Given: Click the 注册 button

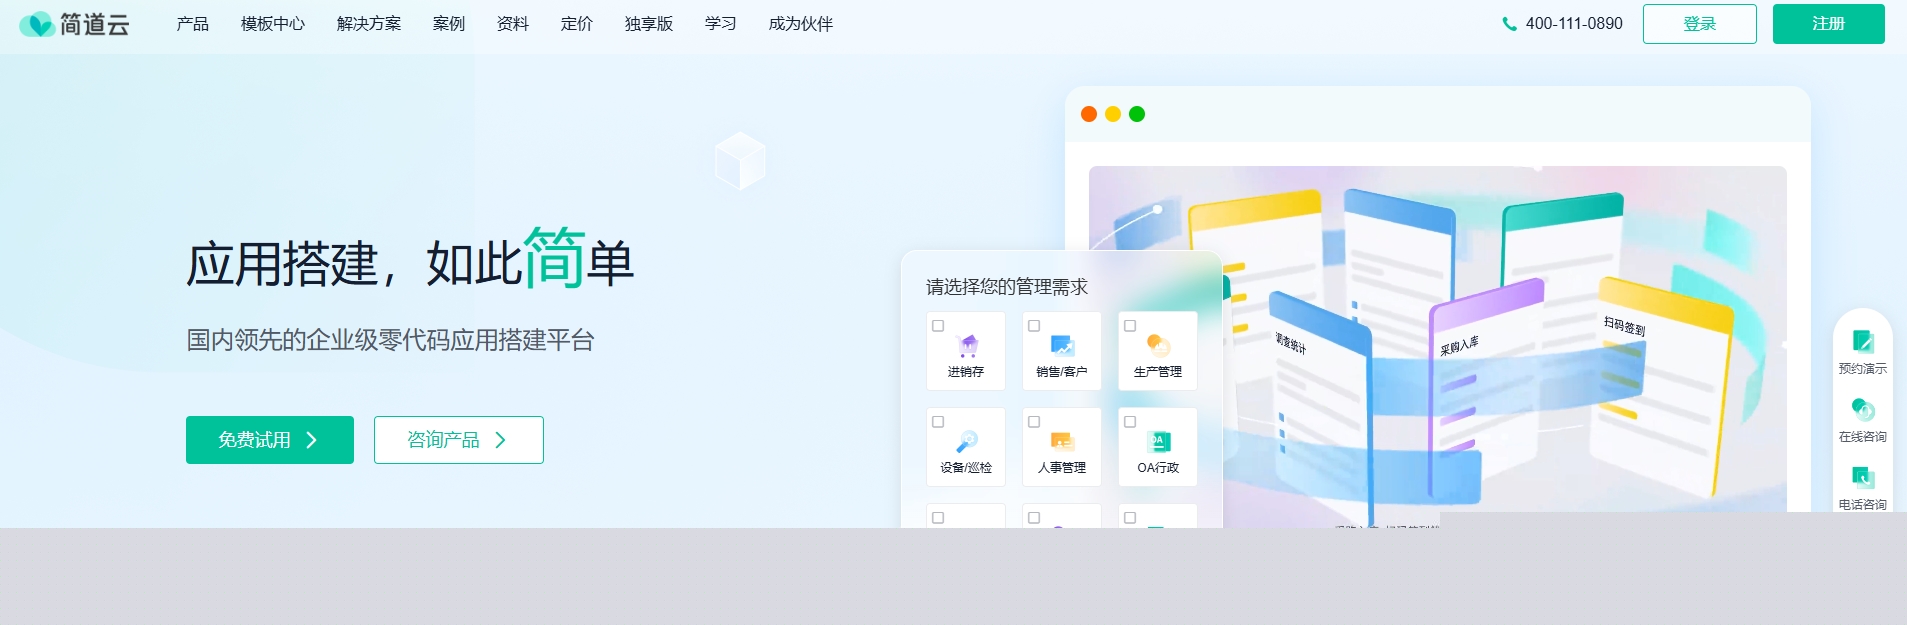Looking at the screenshot, I should pos(1829,24).
